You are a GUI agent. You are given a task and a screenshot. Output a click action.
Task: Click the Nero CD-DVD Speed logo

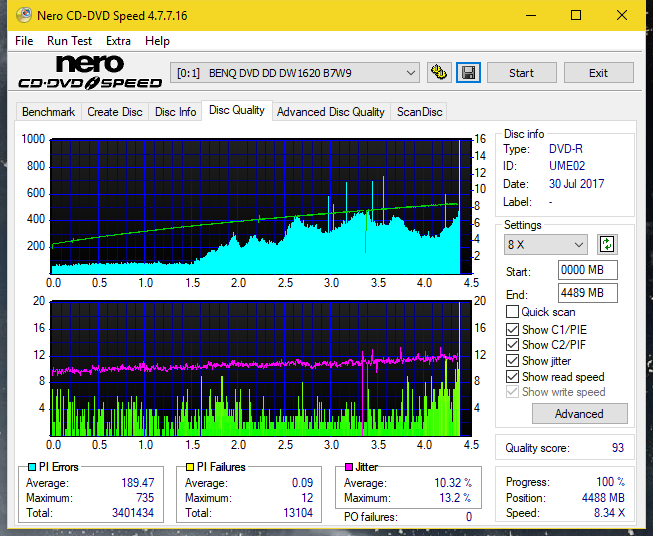click(x=90, y=73)
